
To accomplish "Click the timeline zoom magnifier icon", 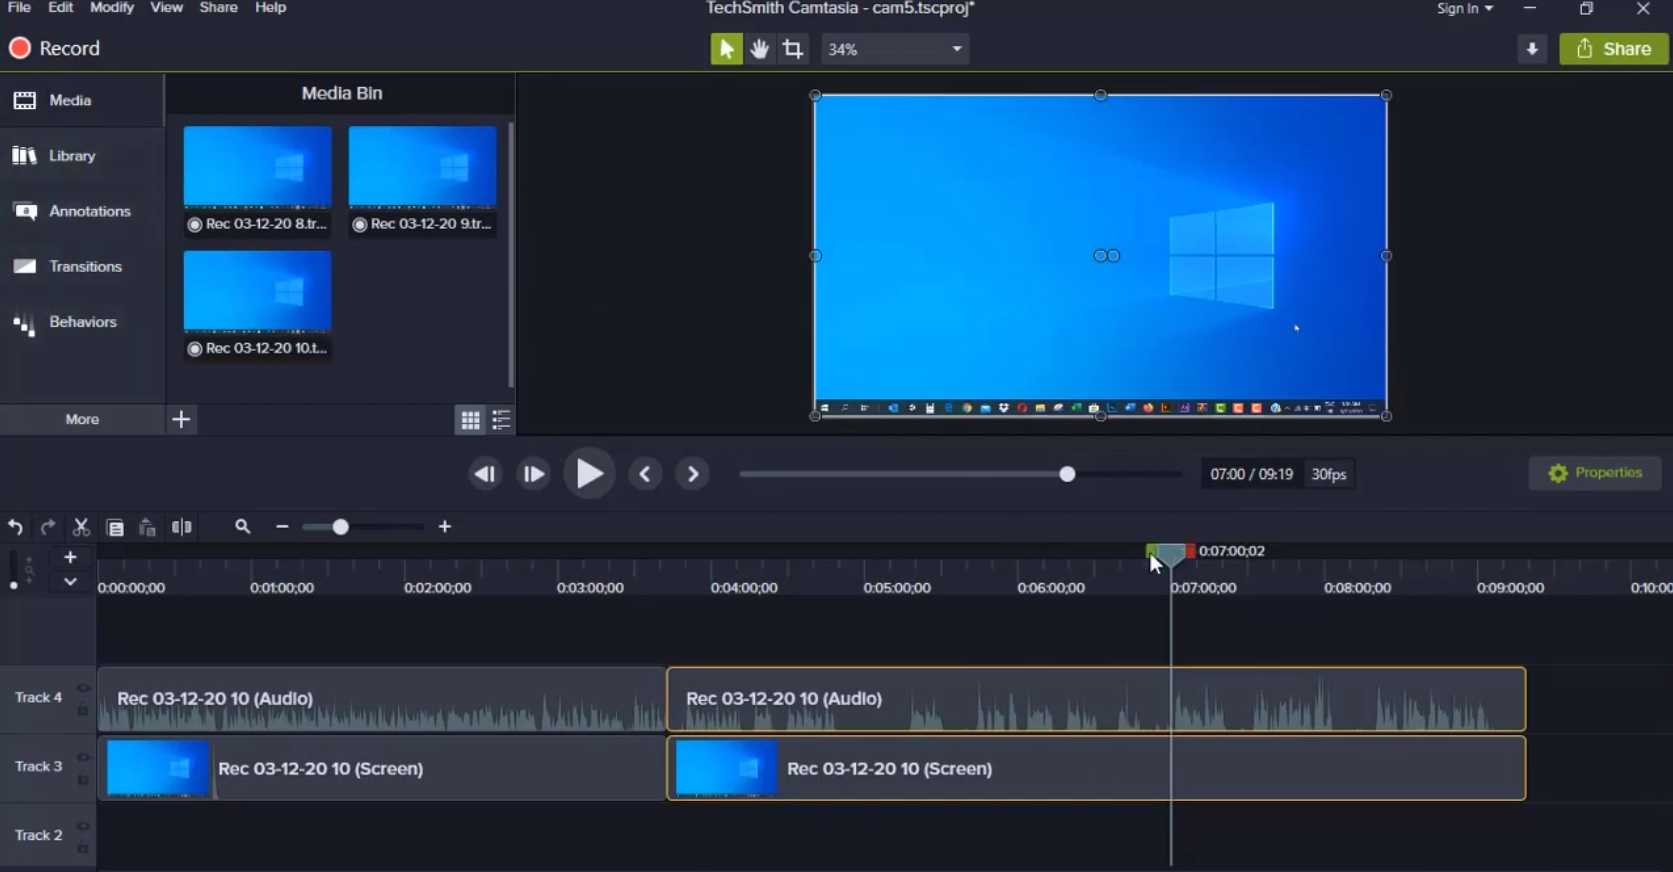I will (x=243, y=527).
